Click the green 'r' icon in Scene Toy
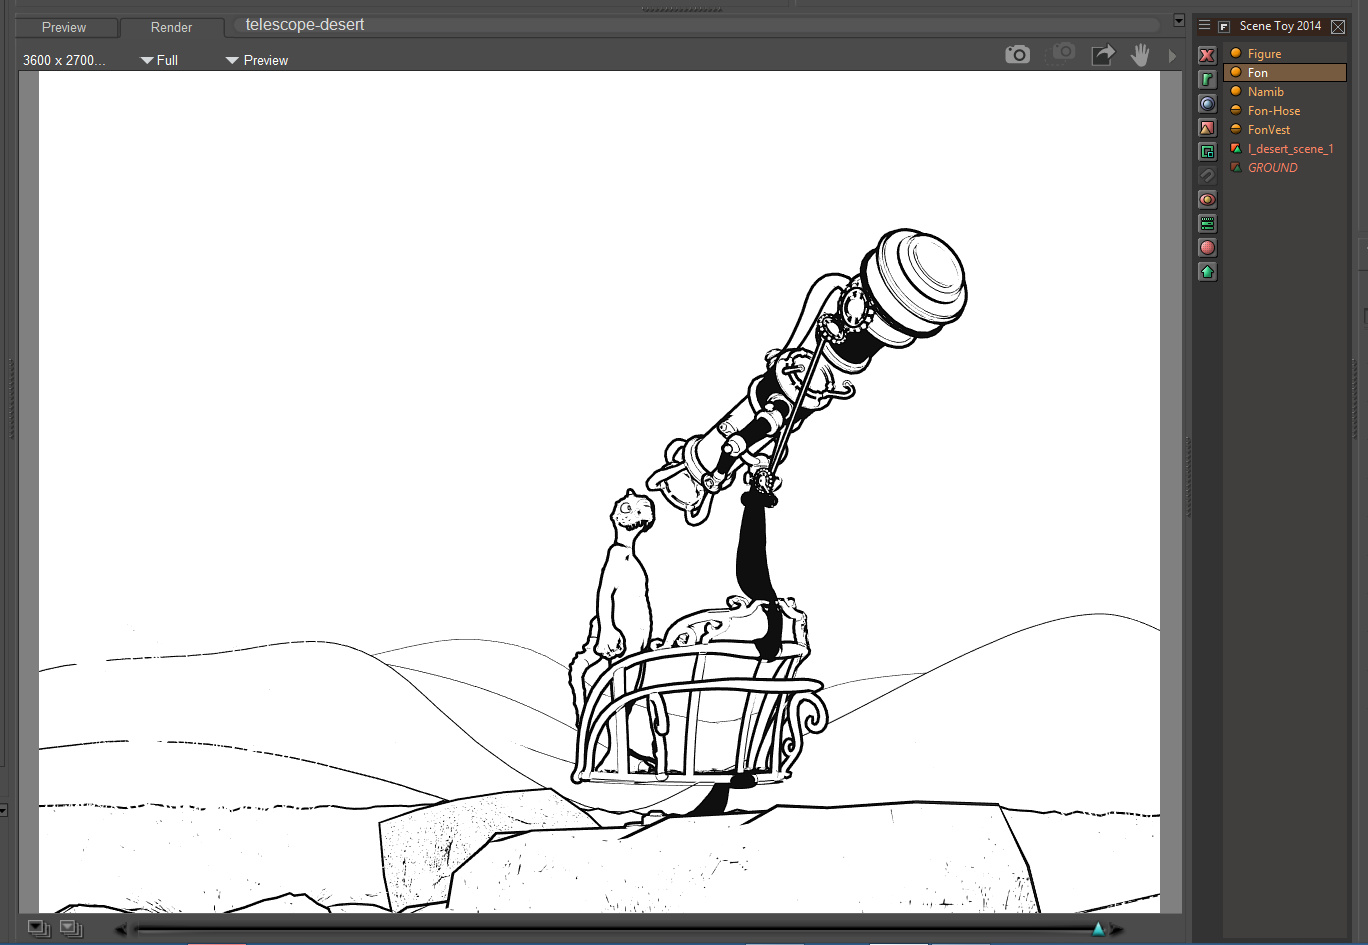The image size is (1368, 945). point(1207,79)
